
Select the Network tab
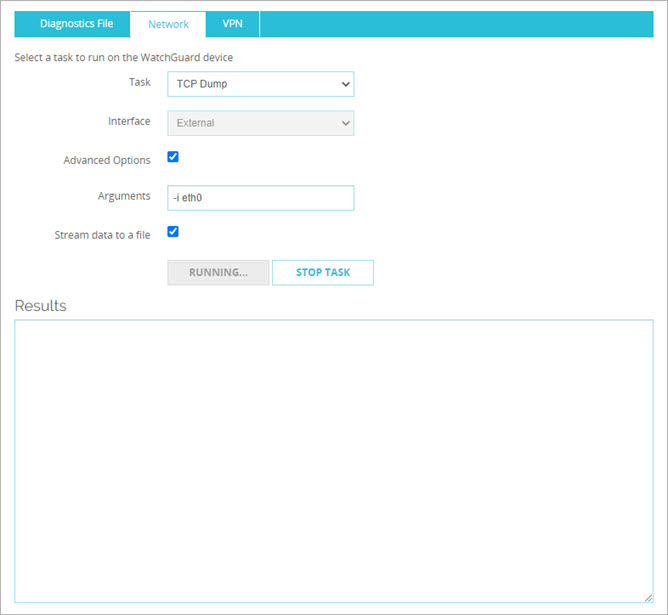point(168,24)
